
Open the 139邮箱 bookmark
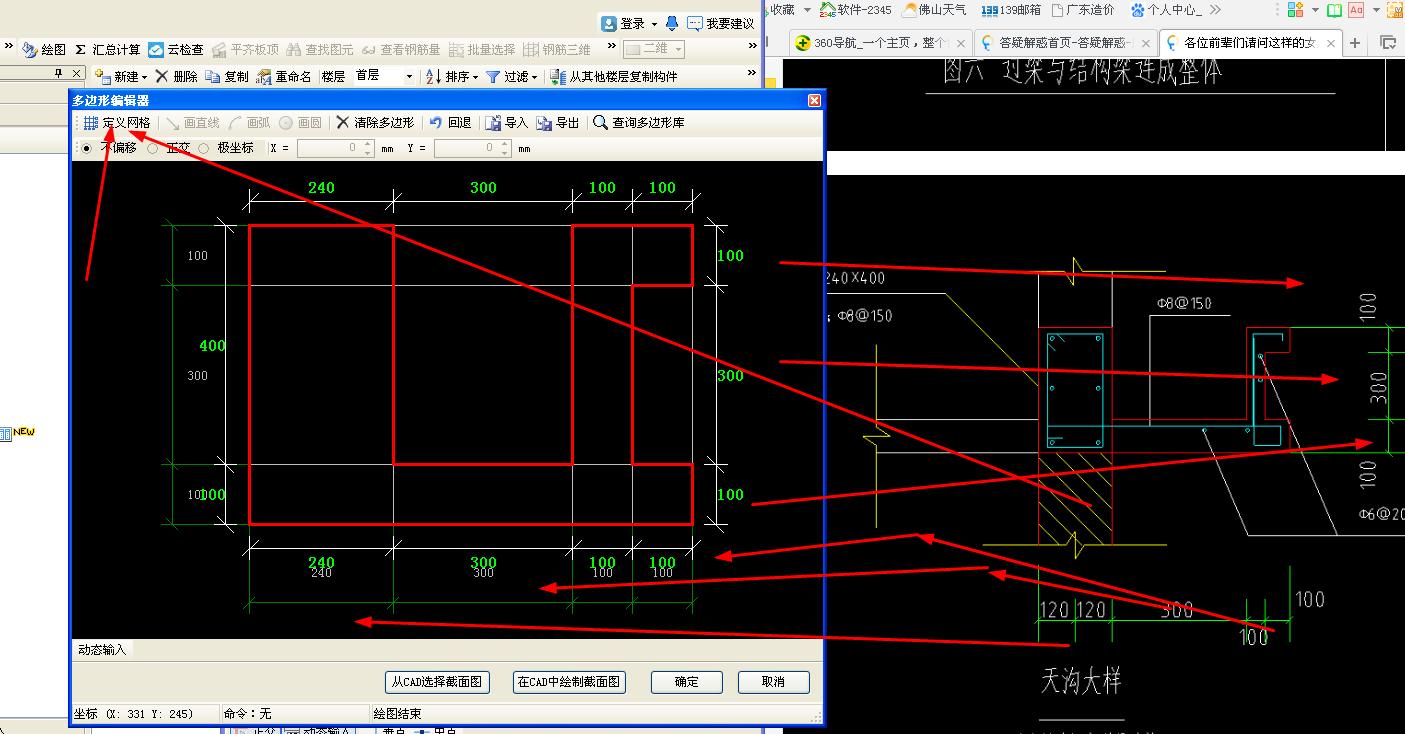point(1011,10)
